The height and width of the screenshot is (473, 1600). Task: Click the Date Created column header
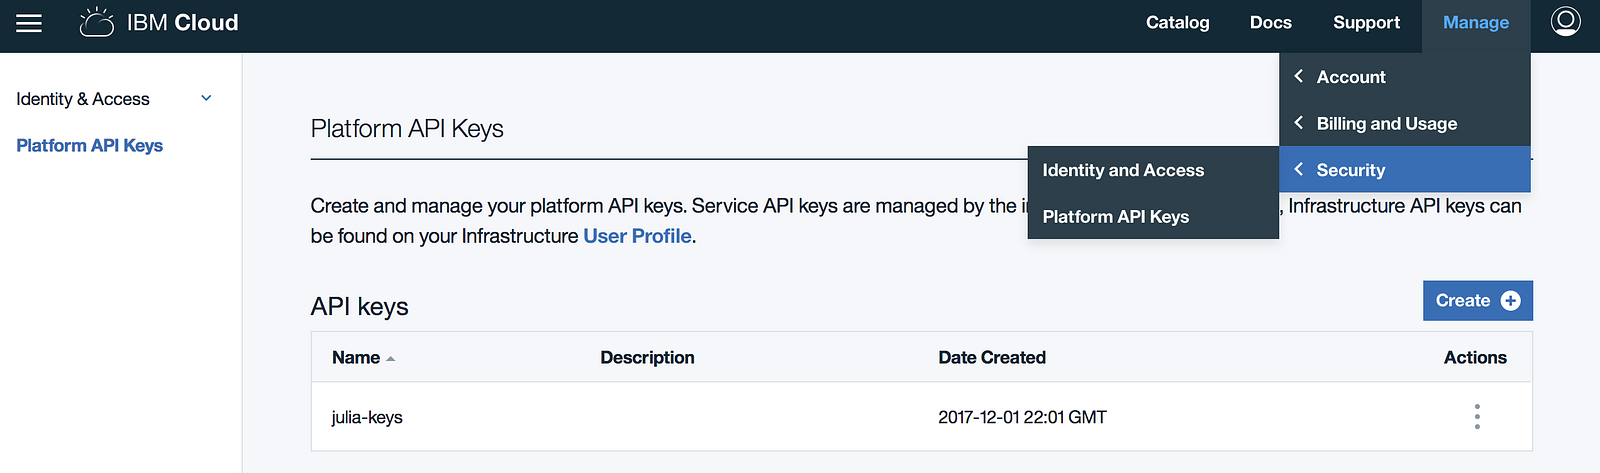pos(991,358)
